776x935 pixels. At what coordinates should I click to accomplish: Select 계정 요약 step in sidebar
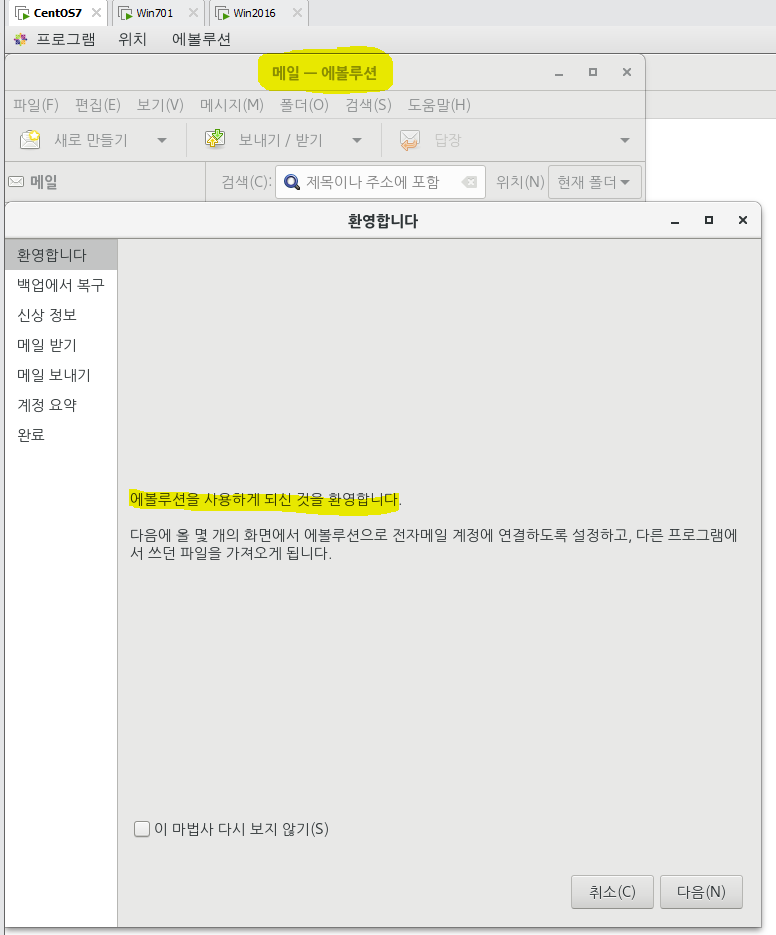point(61,405)
